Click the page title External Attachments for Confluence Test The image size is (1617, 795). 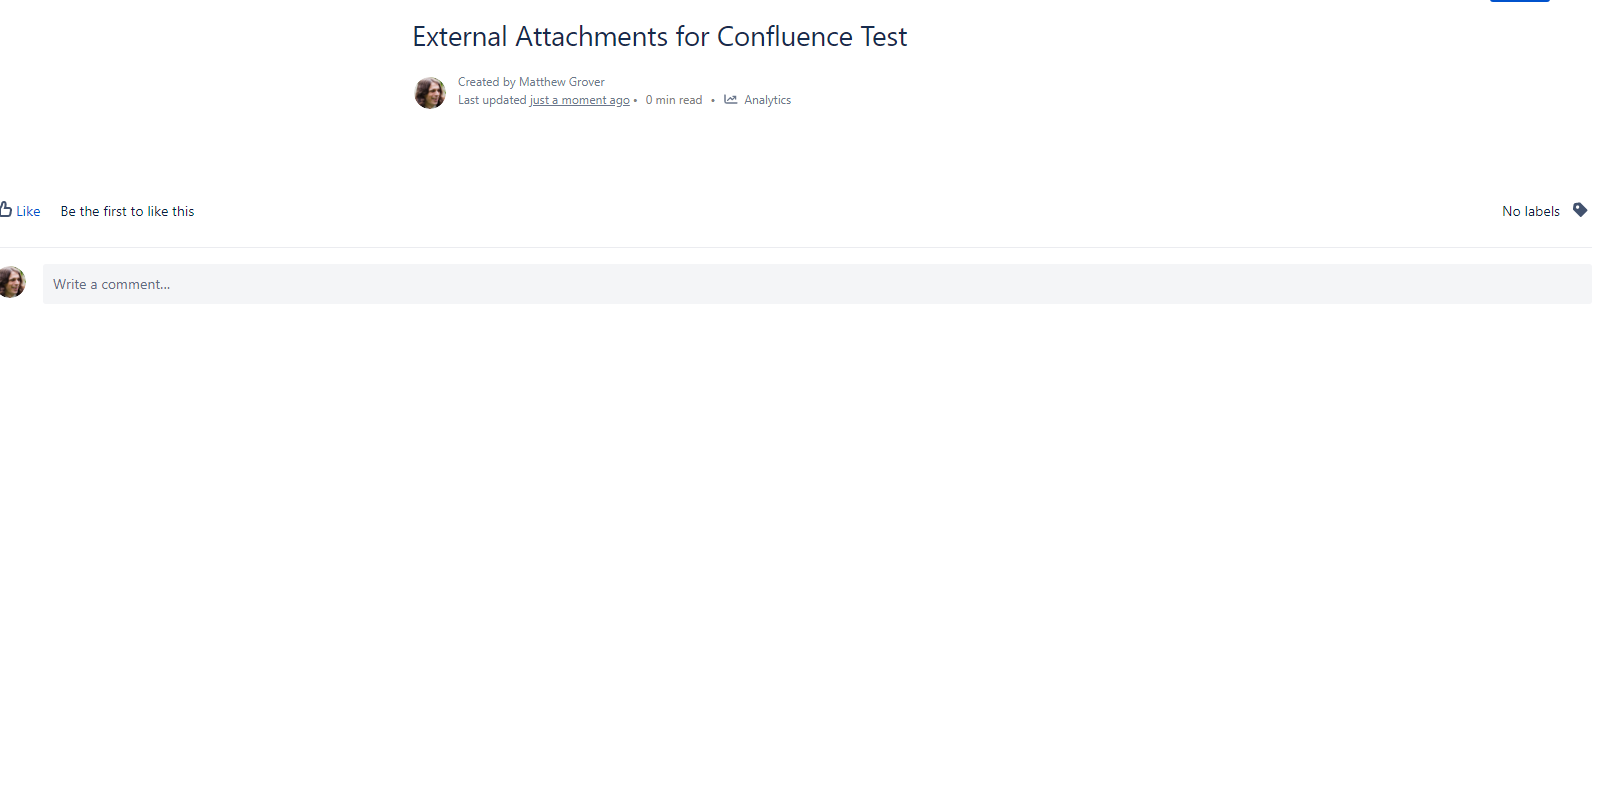659,37
